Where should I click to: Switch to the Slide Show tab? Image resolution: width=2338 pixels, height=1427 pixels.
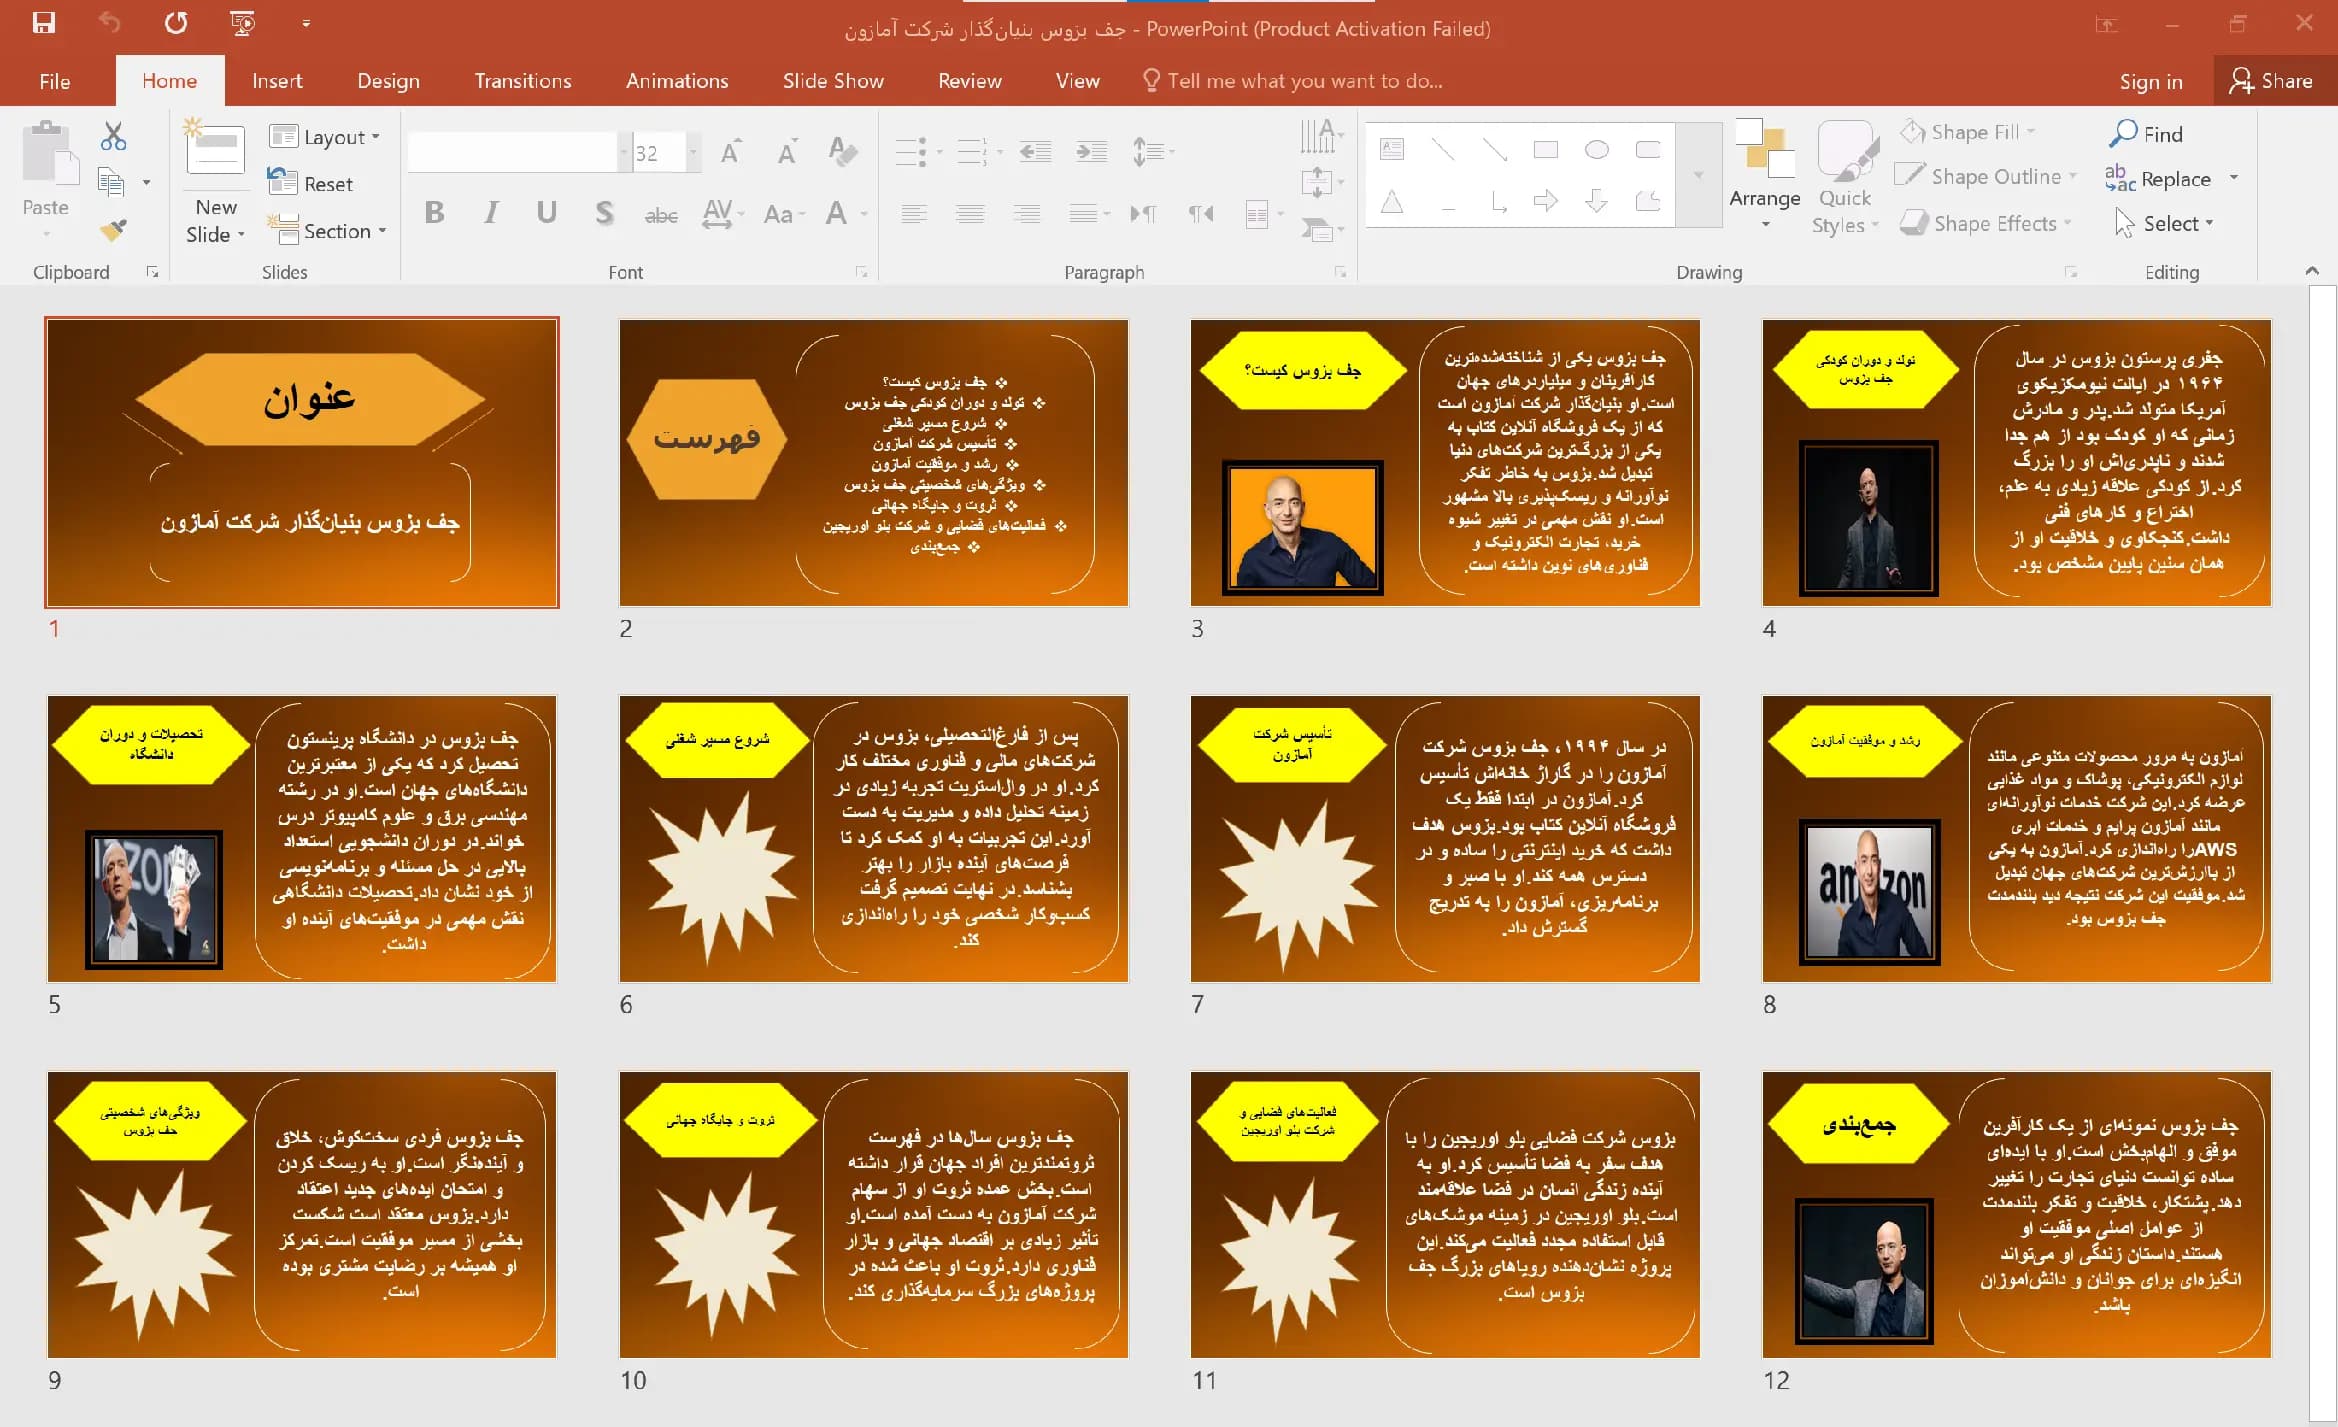pos(833,81)
